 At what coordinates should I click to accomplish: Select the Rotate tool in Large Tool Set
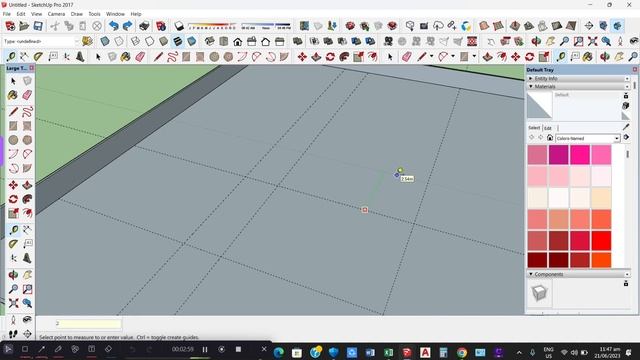click(x=13, y=199)
